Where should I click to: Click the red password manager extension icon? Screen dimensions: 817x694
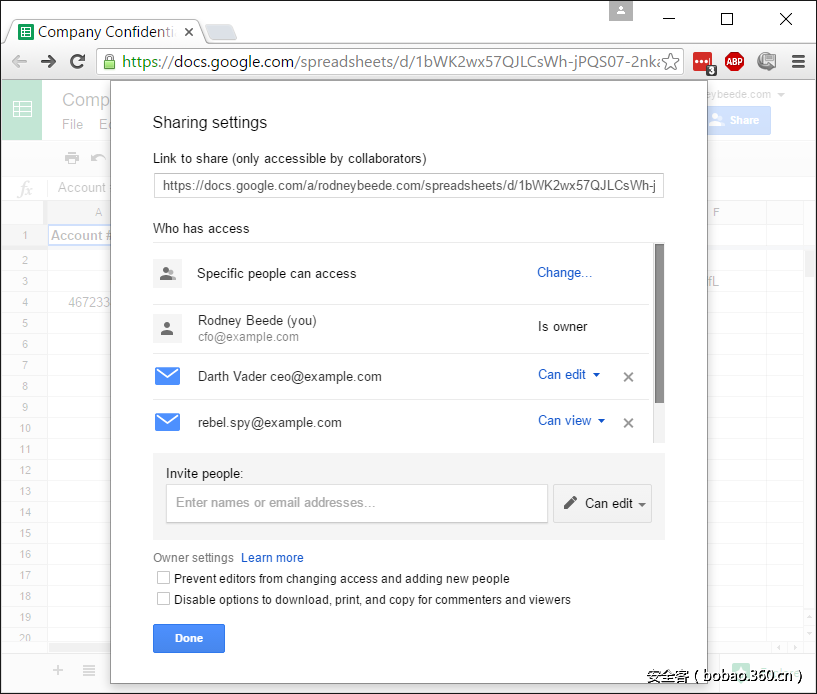(703, 62)
